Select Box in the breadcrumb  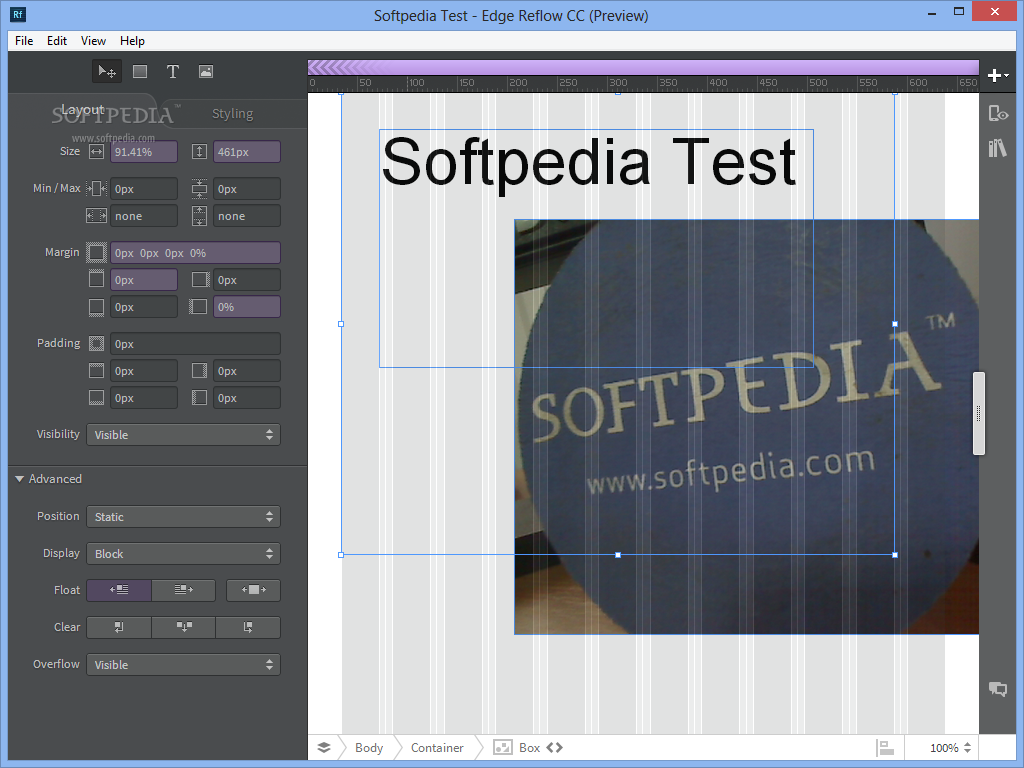(529, 747)
